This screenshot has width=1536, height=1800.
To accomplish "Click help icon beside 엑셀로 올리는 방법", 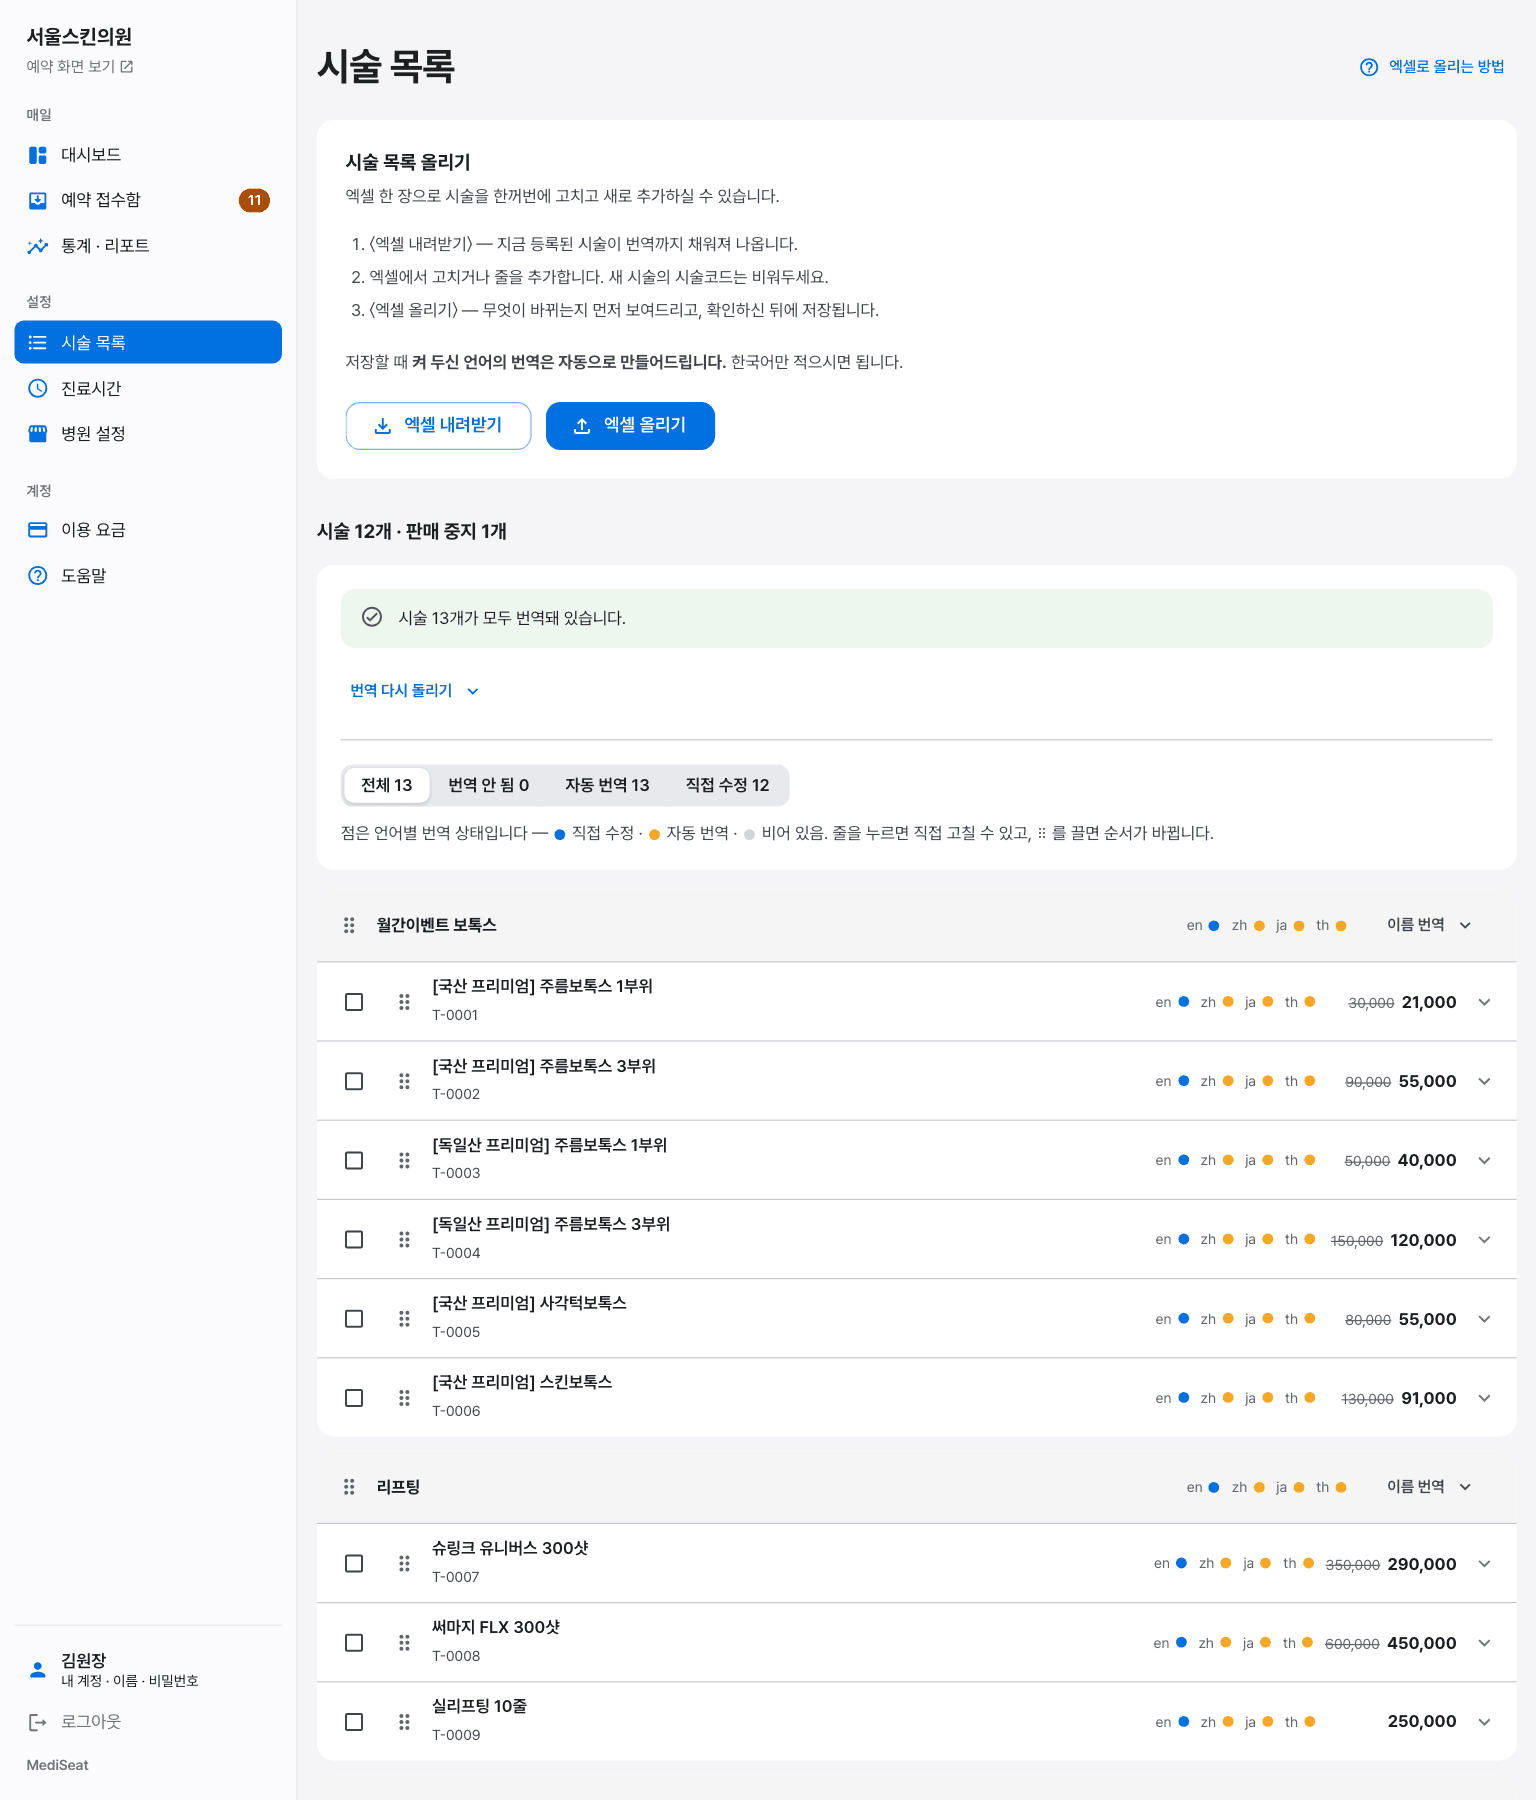I will pos(1369,67).
